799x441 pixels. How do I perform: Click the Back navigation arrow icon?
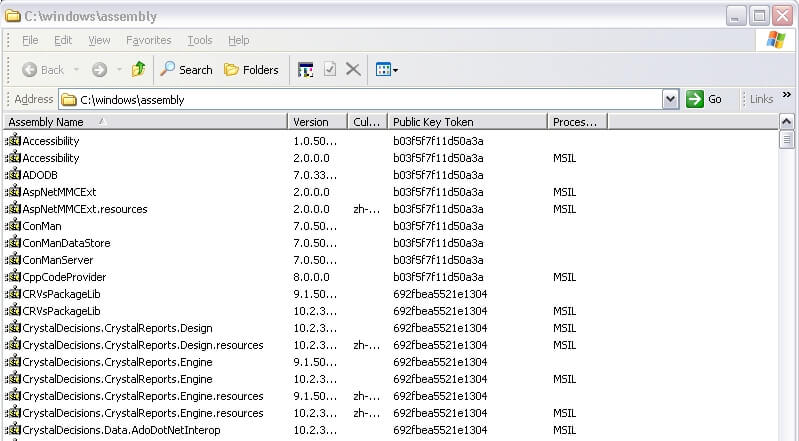click(30, 70)
